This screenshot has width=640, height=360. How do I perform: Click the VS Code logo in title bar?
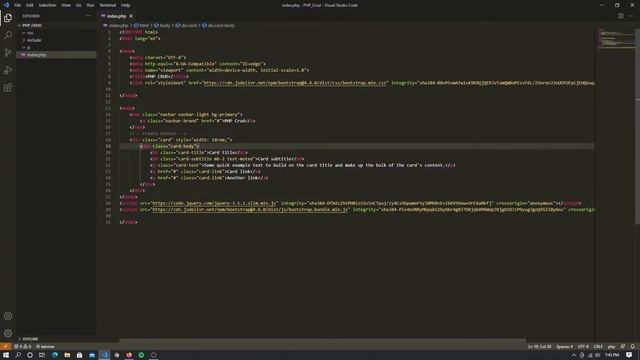pyautogui.click(x=6, y=5)
